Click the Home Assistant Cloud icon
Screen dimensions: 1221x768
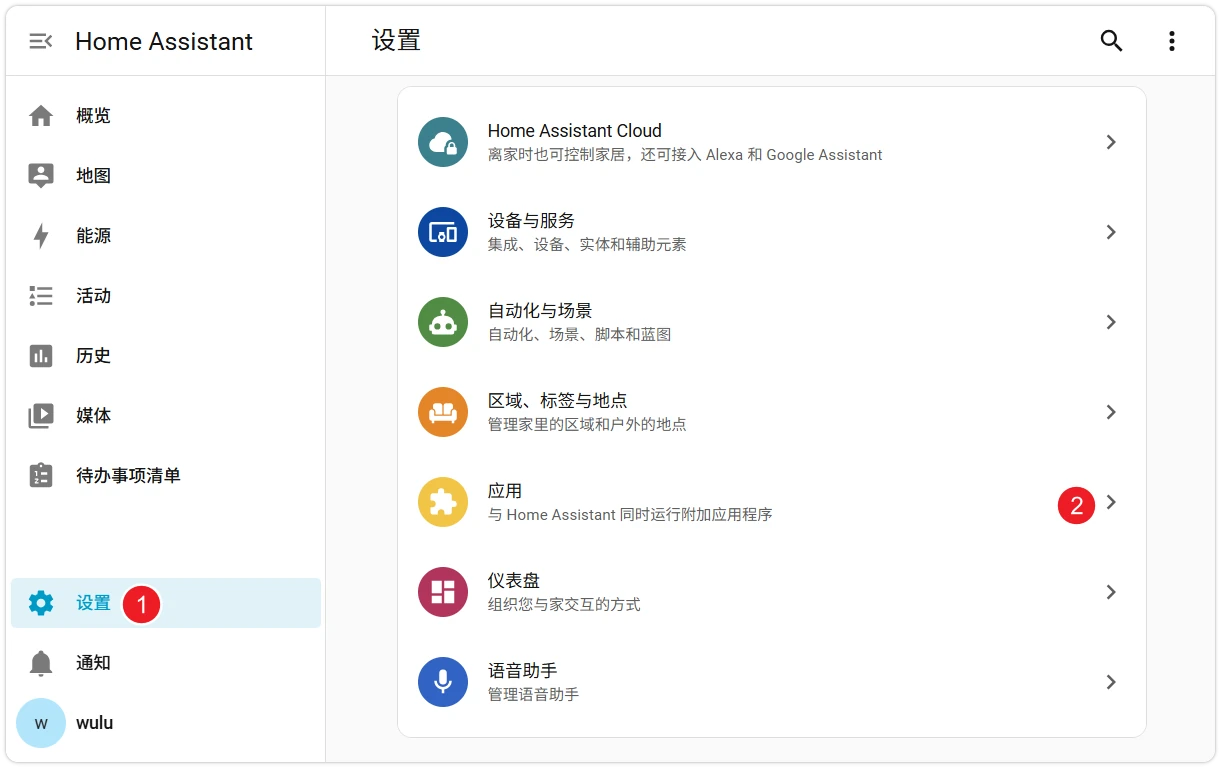[x=443, y=142]
